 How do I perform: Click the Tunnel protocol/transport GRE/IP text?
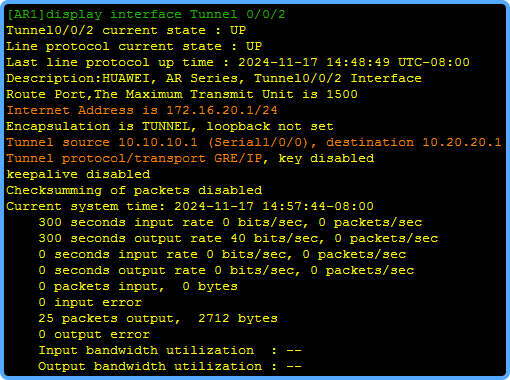click(x=134, y=158)
